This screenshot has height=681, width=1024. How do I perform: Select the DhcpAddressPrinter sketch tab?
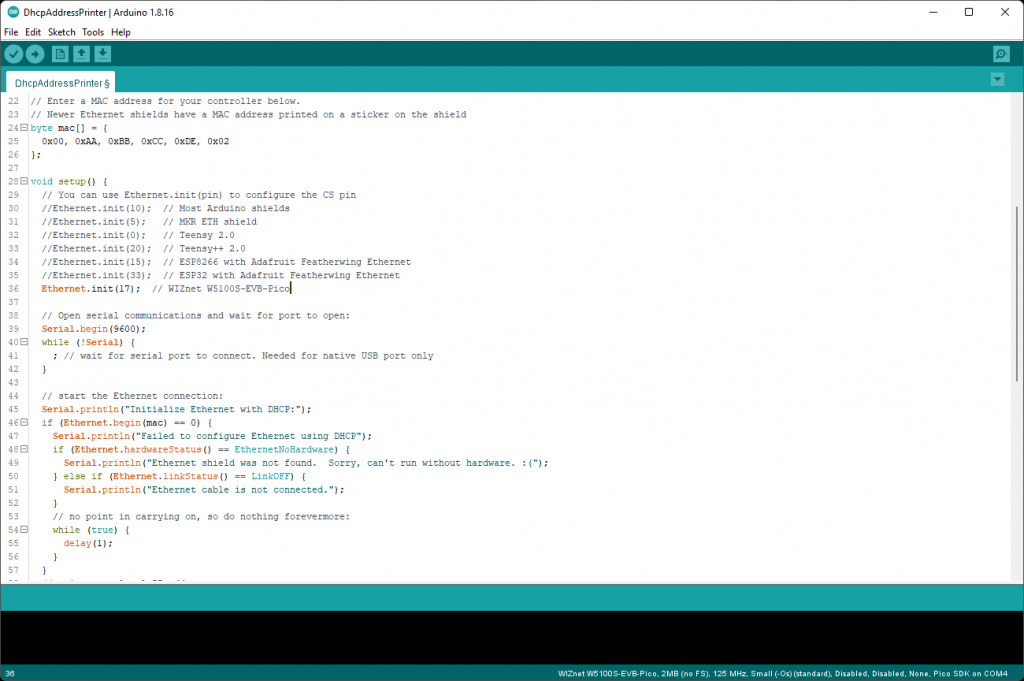pos(61,83)
